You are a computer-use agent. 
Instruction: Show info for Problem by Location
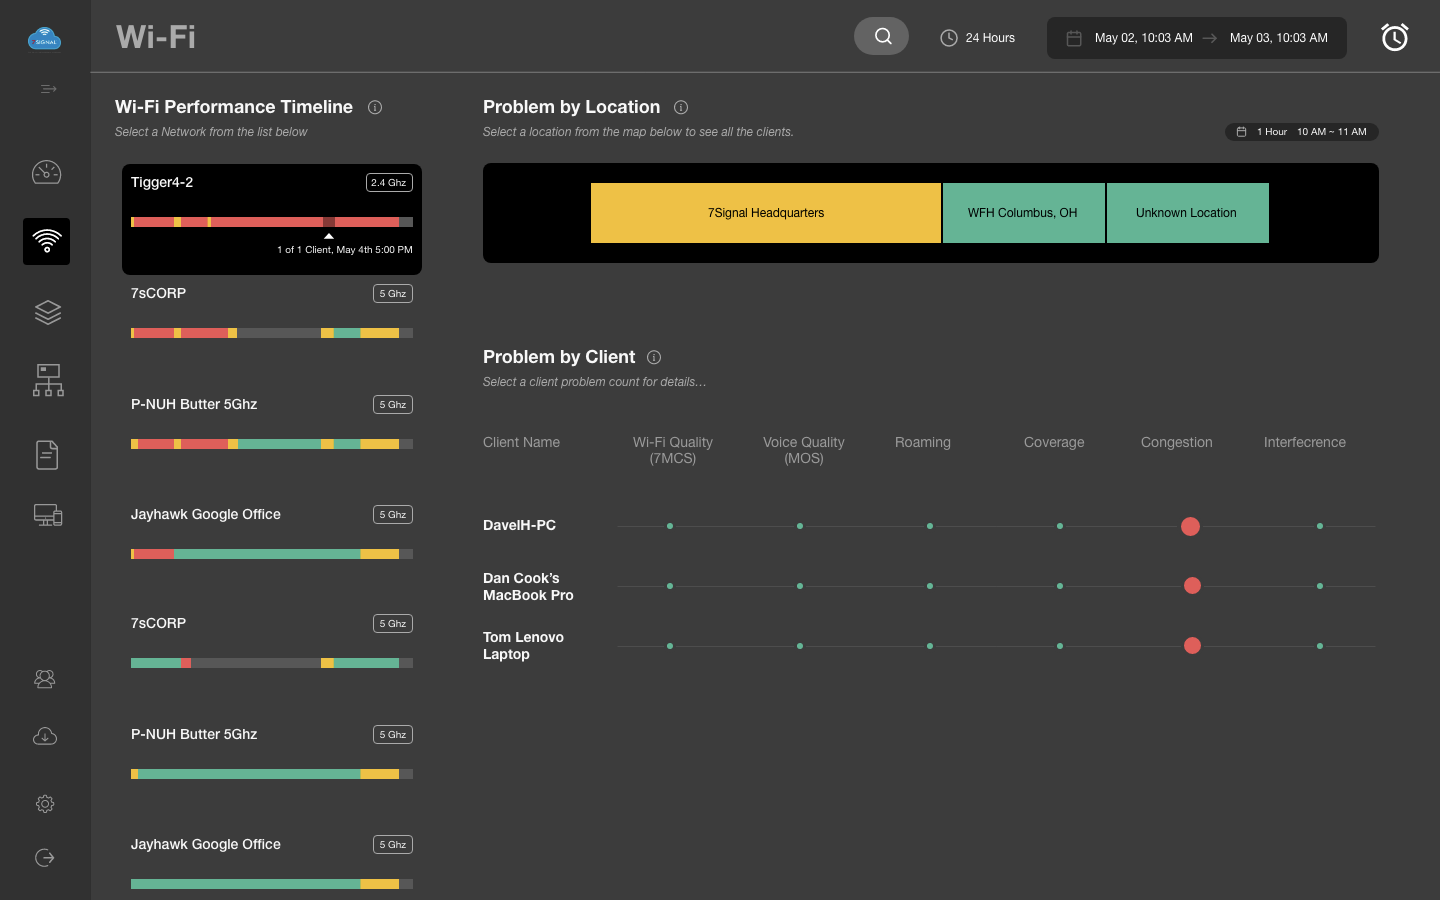(x=681, y=107)
